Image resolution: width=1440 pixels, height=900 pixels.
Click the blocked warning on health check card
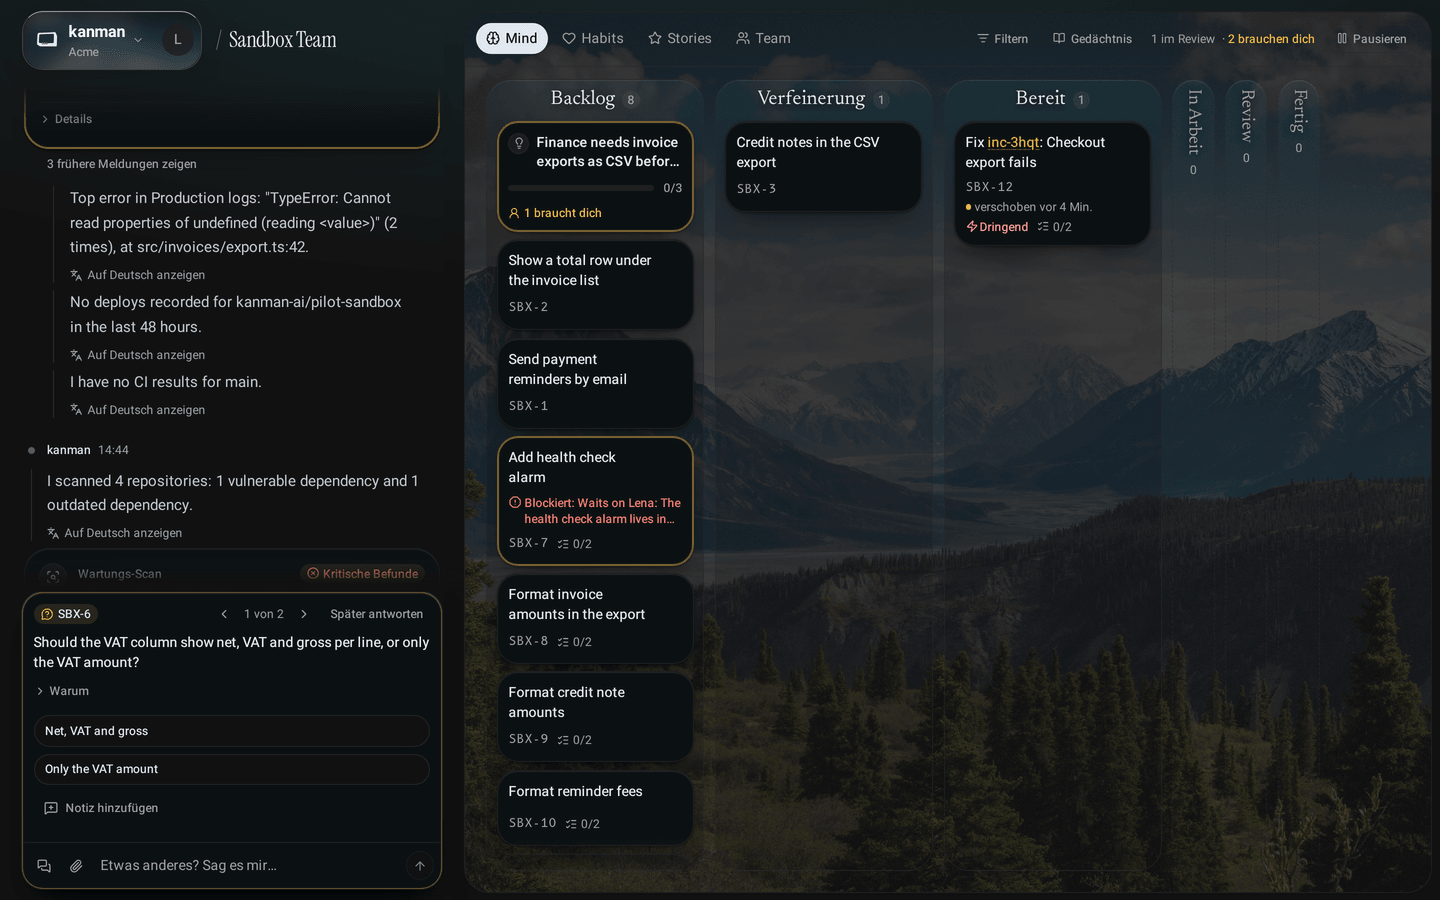click(x=595, y=511)
